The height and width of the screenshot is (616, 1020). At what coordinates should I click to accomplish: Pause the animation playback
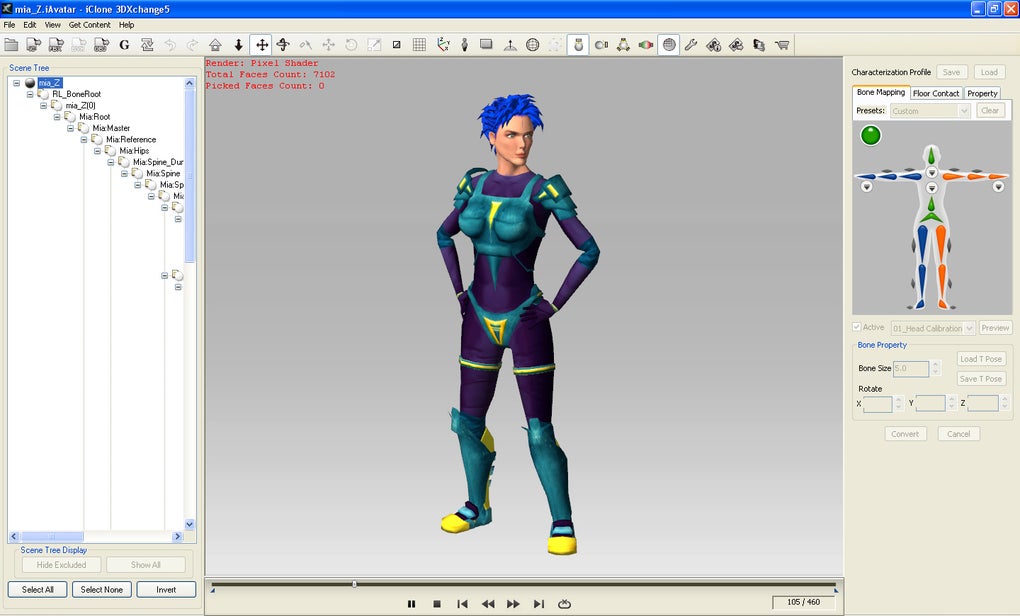pos(411,604)
